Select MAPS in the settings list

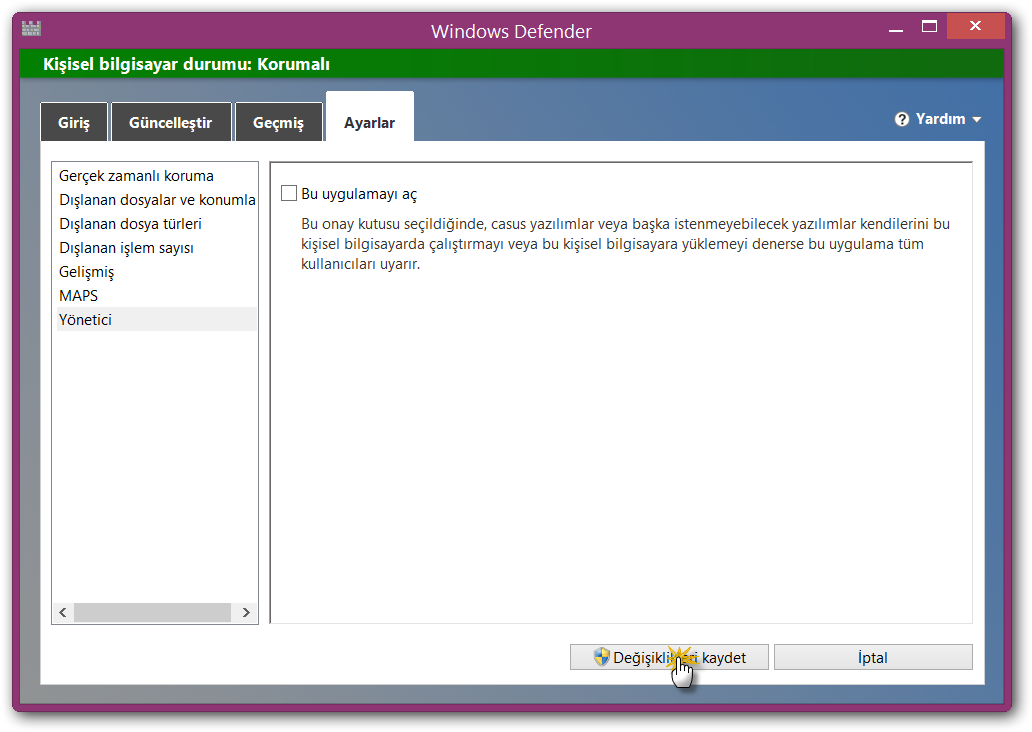[x=157, y=296]
